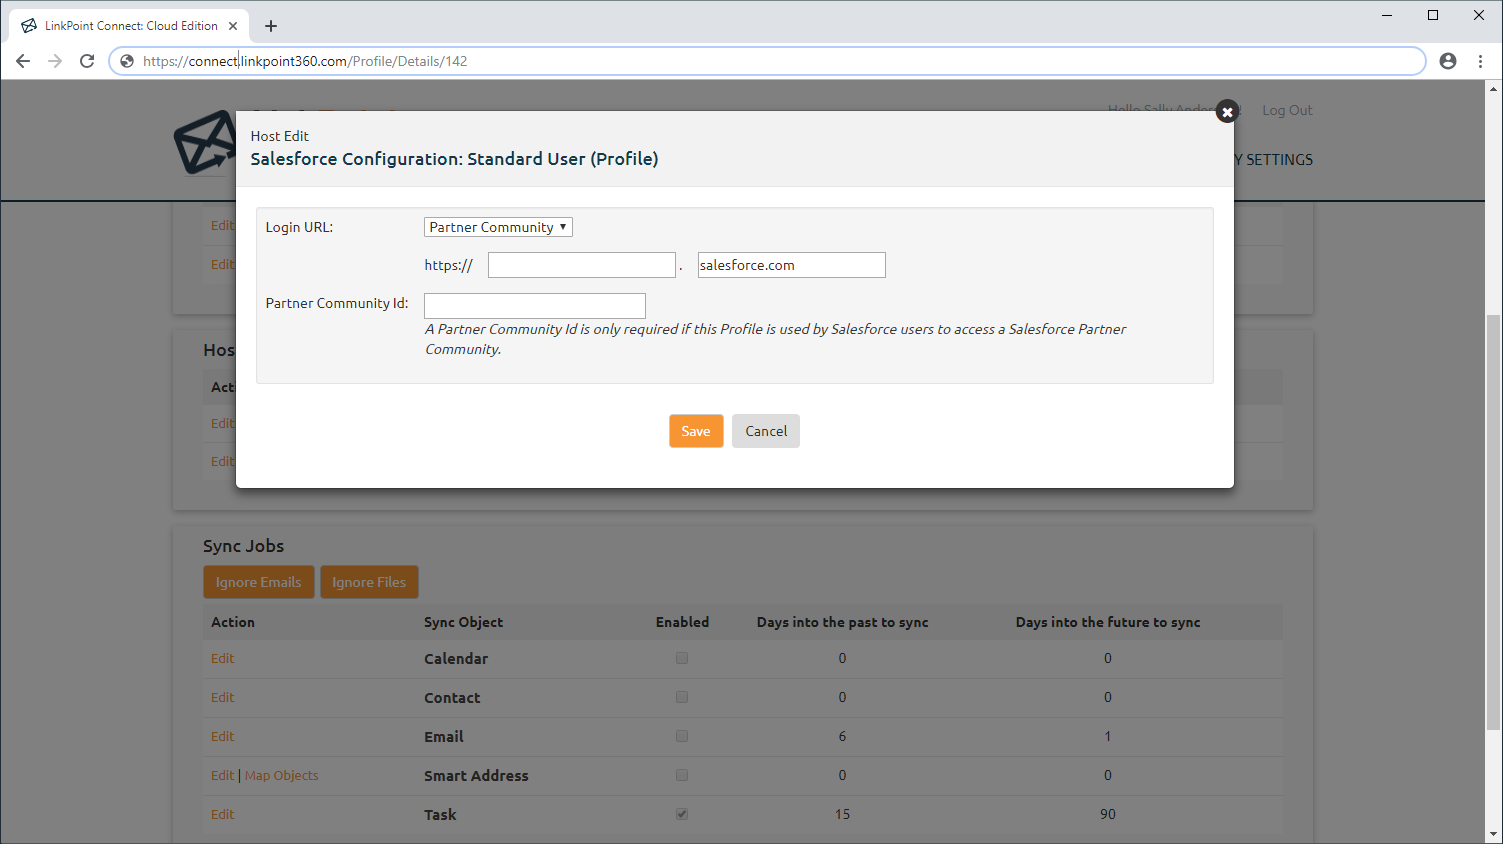Select the LinkPoint Connect: Cloud Edition tab

click(131, 26)
